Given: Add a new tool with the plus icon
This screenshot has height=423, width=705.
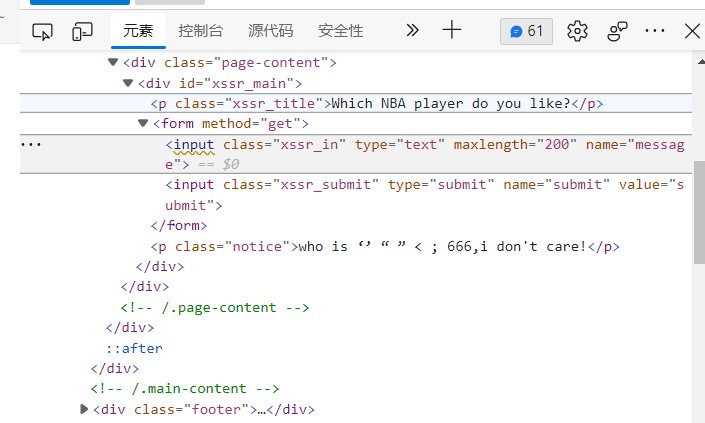Looking at the screenshot, I should pos(452,31).
